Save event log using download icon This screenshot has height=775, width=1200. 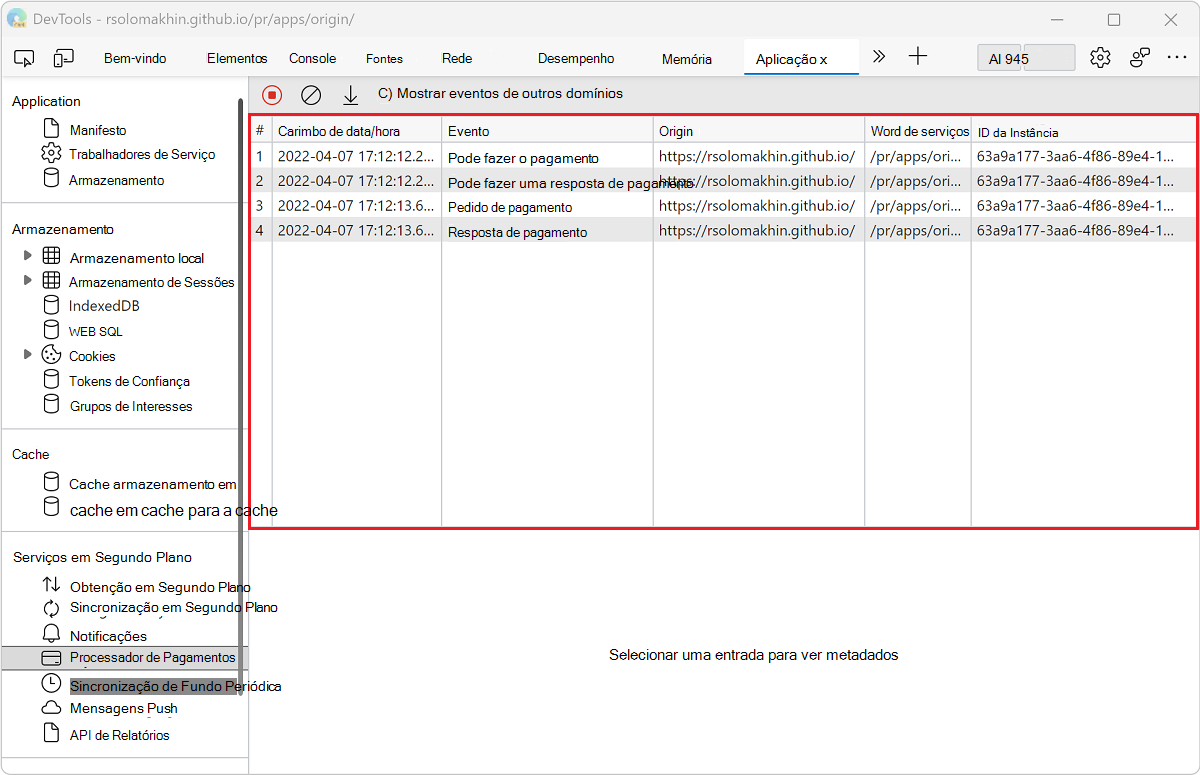[x=350, y=95]
